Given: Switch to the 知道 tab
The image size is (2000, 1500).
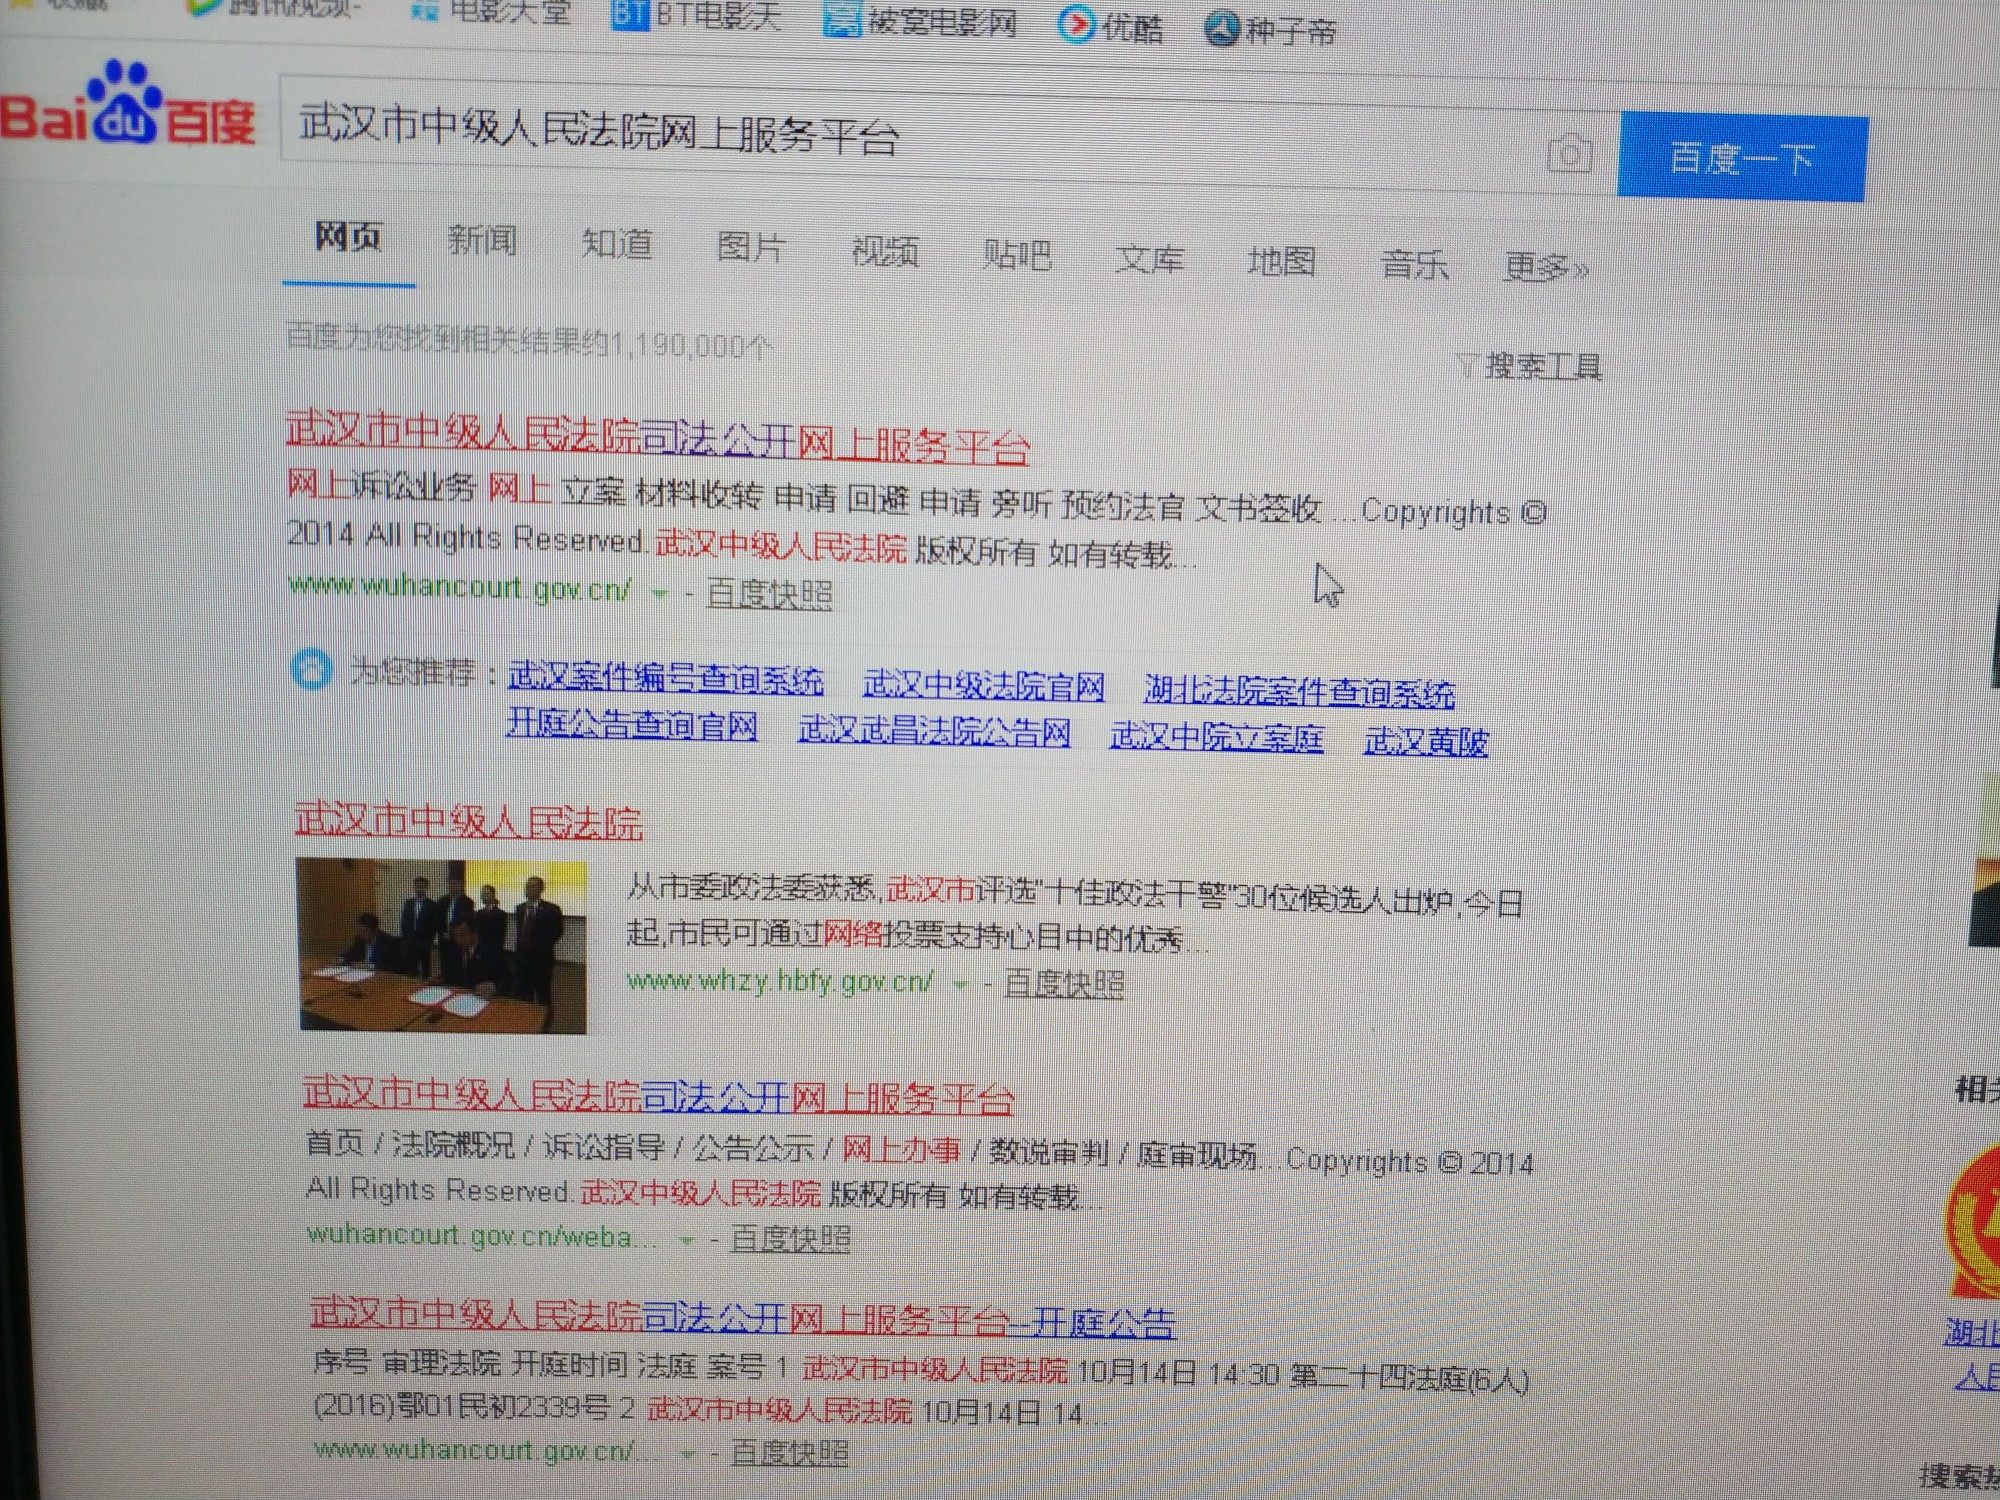Looking at the screenshot, I should pyautogui.click(x=617, y=245).
